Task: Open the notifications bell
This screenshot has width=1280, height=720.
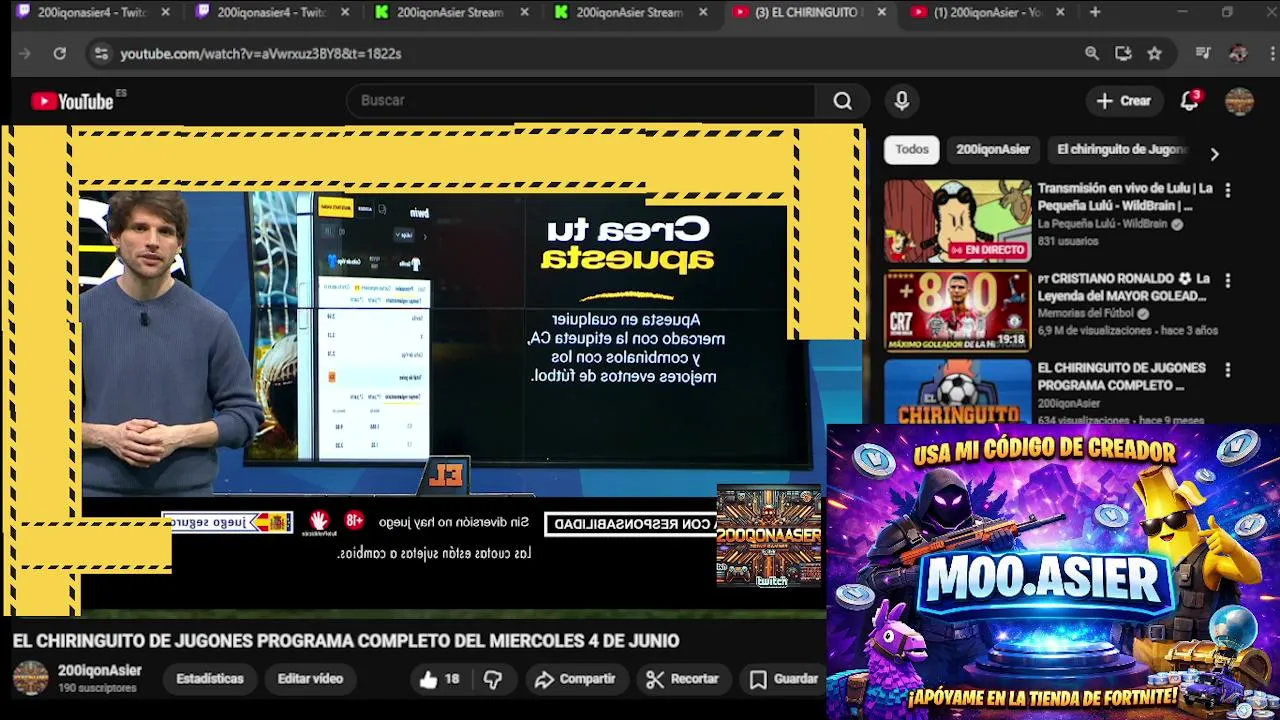Action: pos(1189,100)
